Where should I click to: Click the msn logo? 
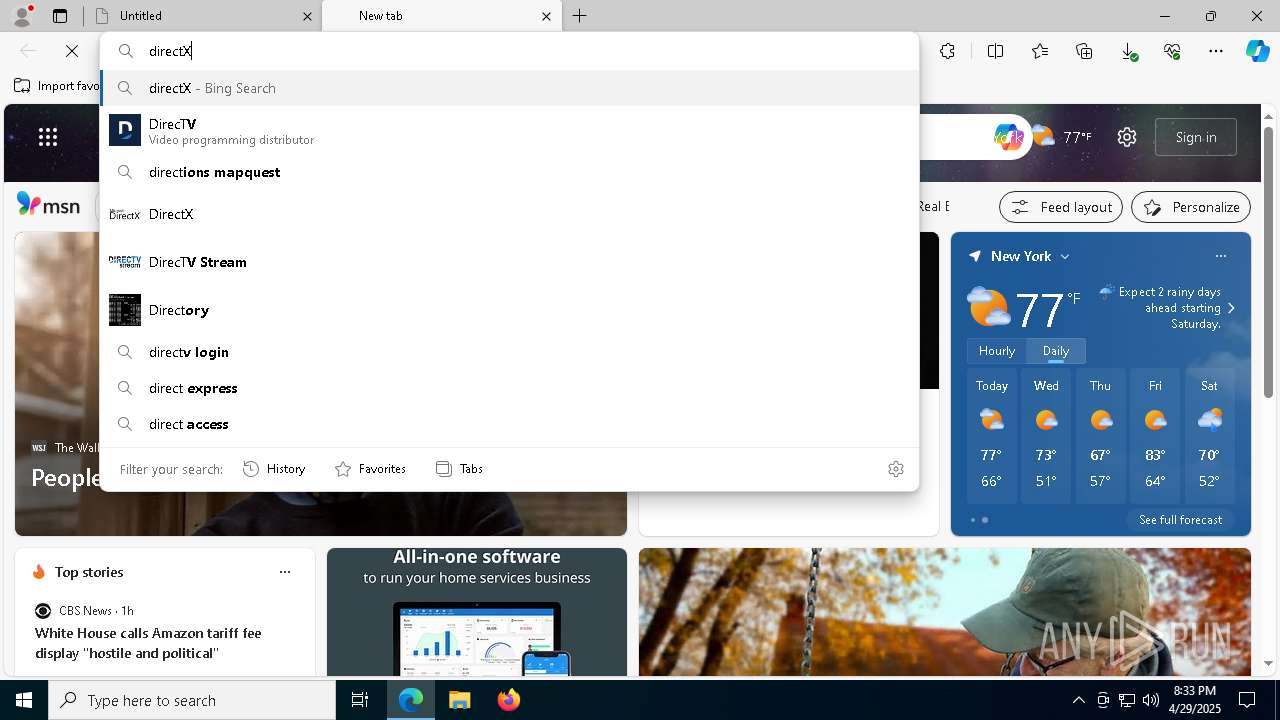click(x=48, y=205)
